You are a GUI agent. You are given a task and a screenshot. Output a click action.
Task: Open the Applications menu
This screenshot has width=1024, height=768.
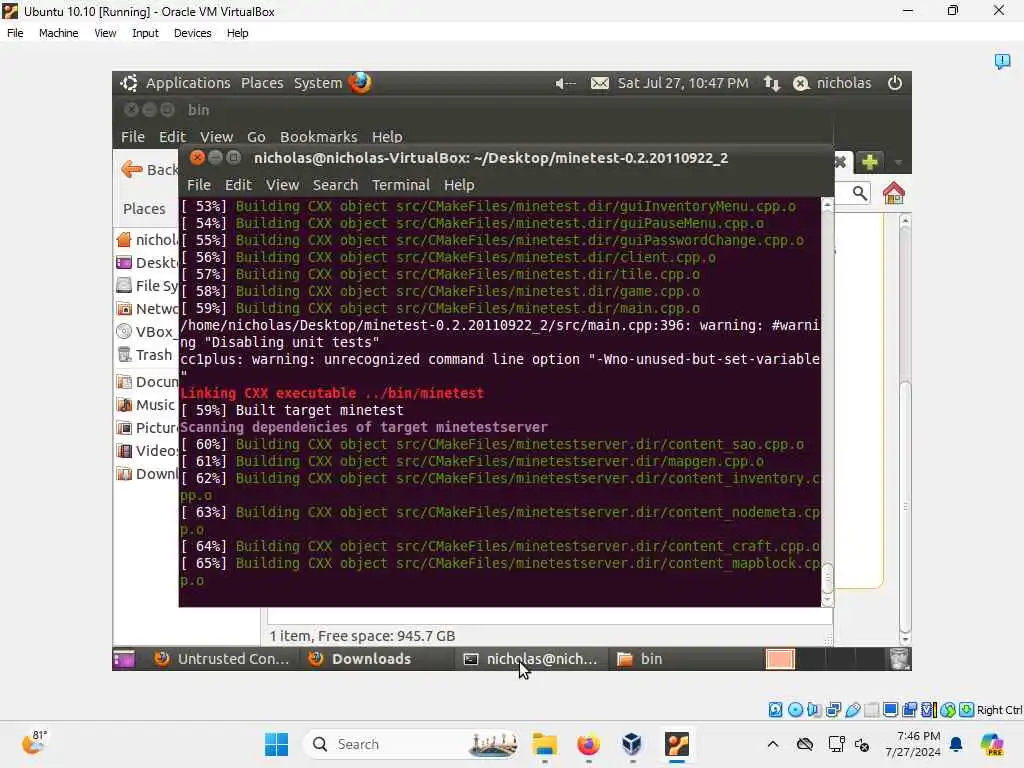pyautogui.click(x=187, y=83)
